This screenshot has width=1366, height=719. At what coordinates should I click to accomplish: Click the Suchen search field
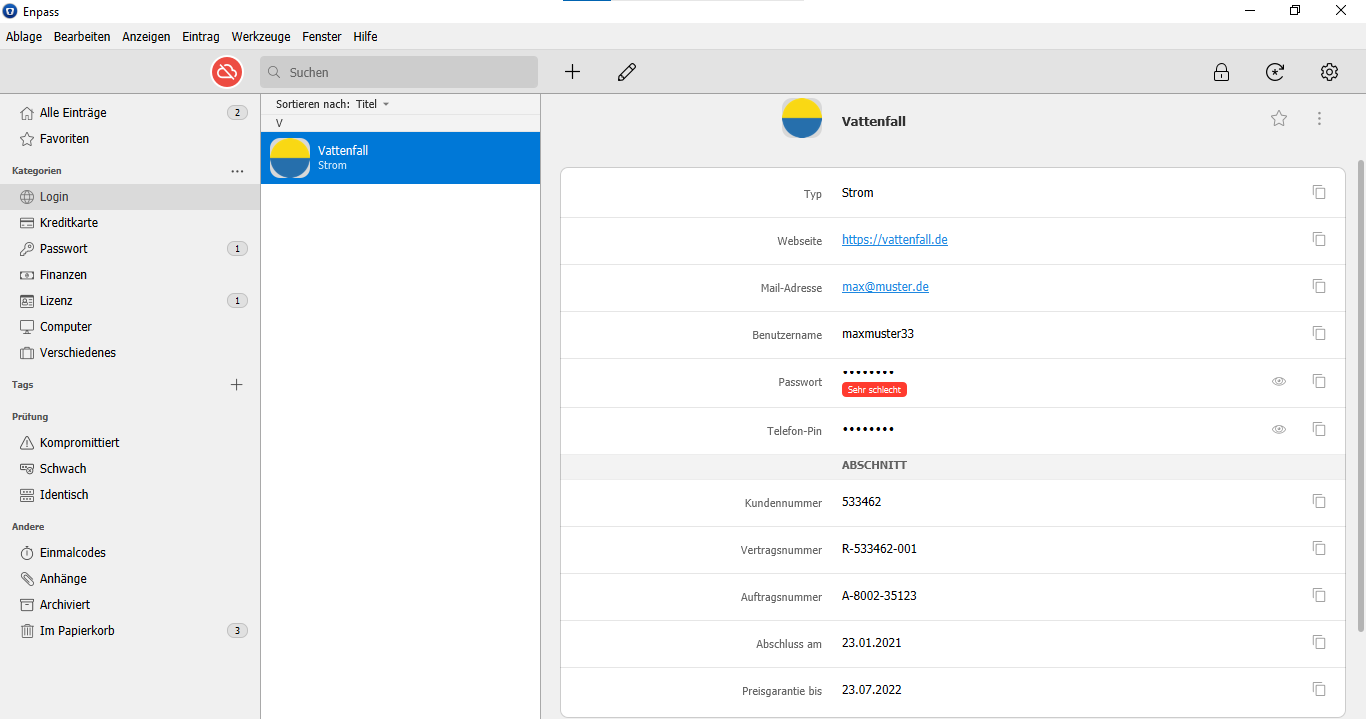[x=399, y=72]
